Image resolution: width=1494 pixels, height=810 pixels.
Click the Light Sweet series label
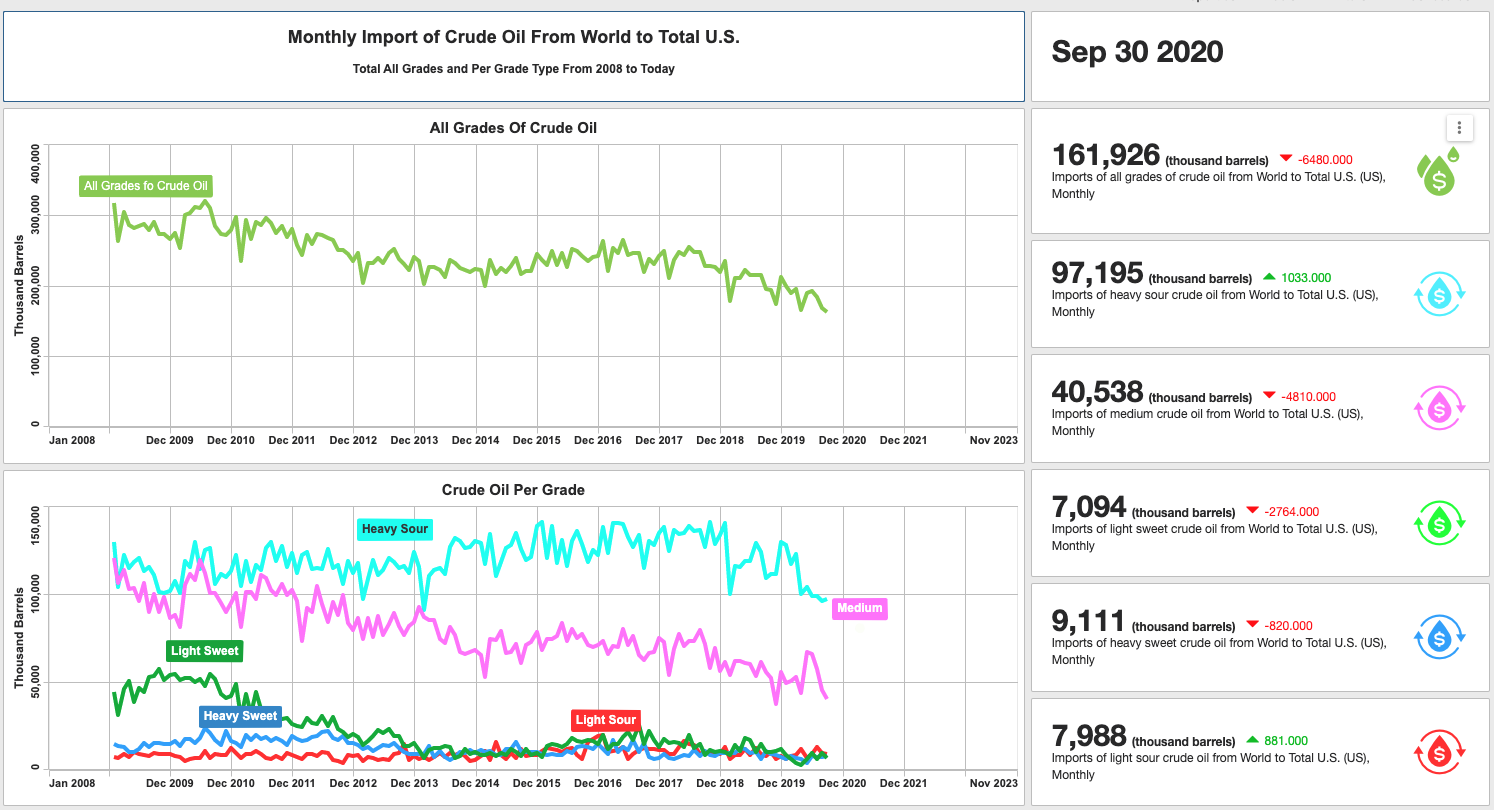coord(205,651)
